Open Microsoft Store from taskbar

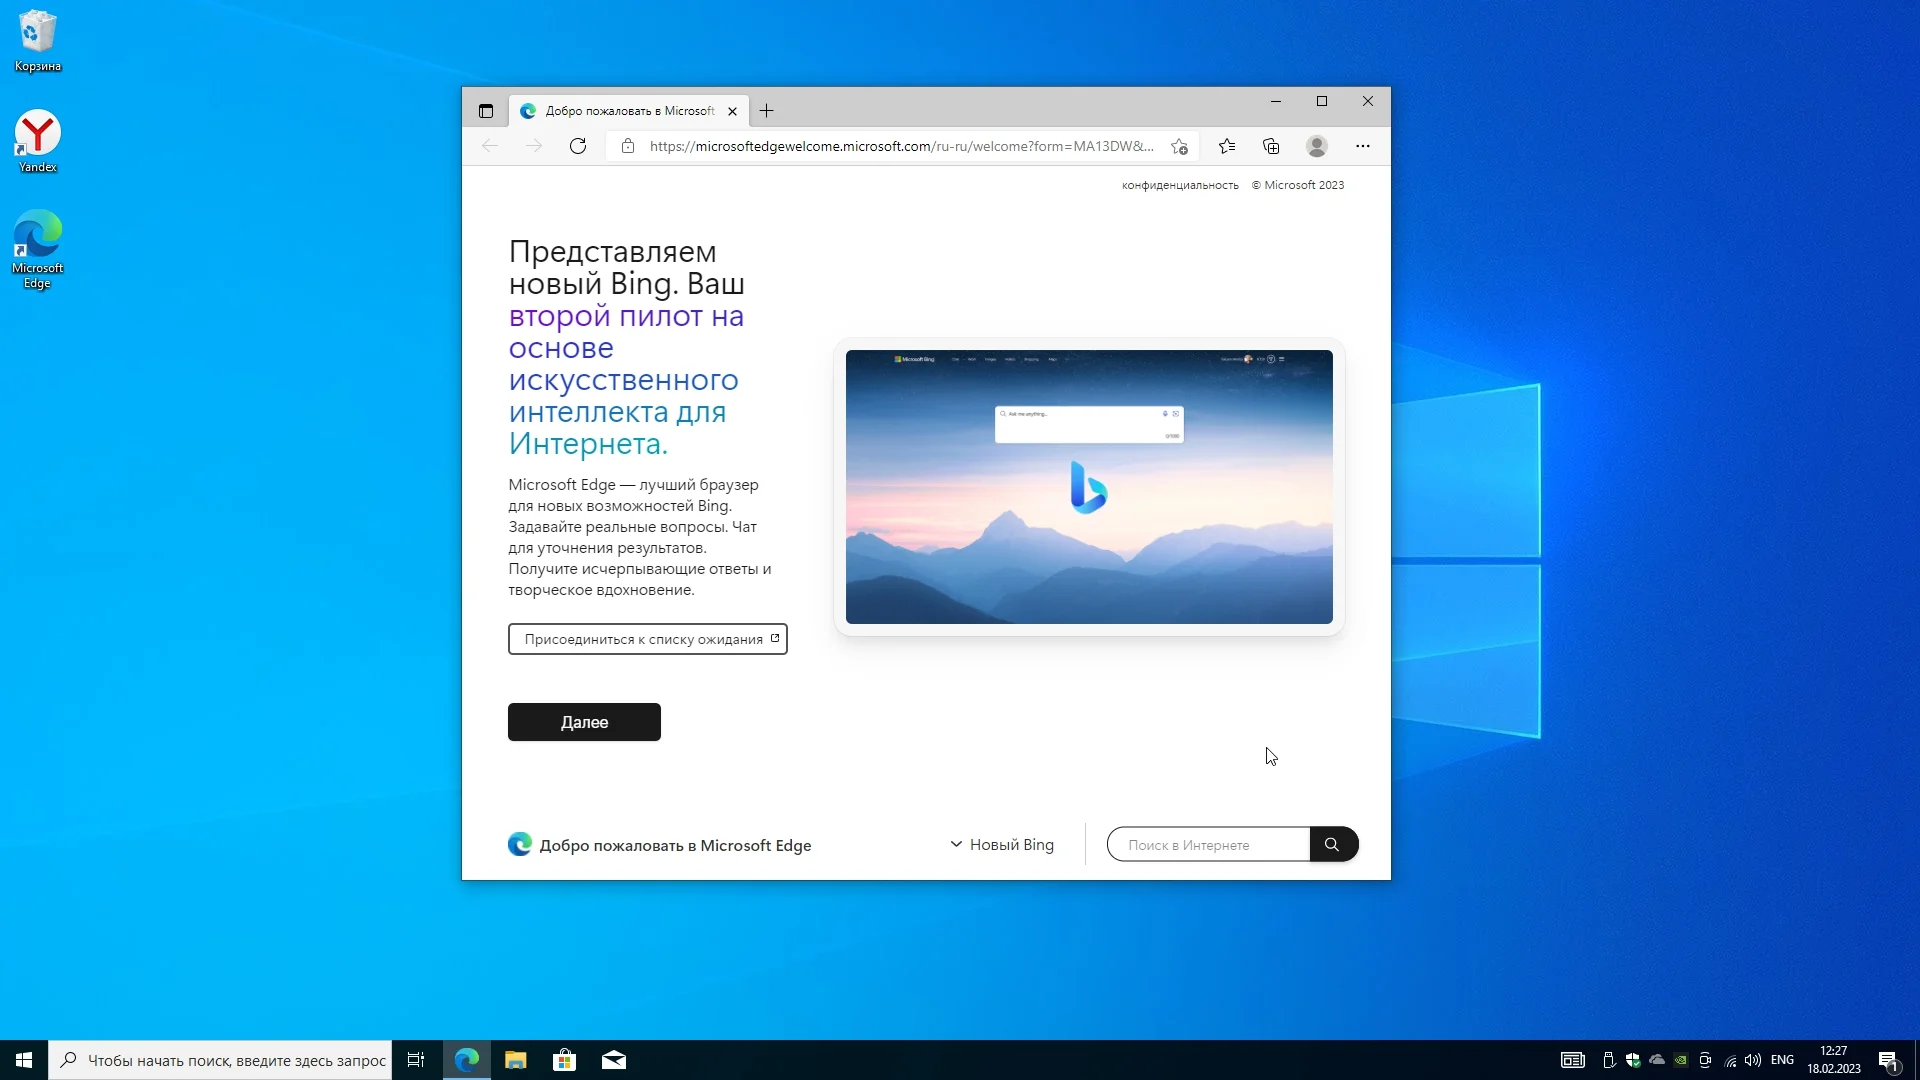click(564, 1060)
